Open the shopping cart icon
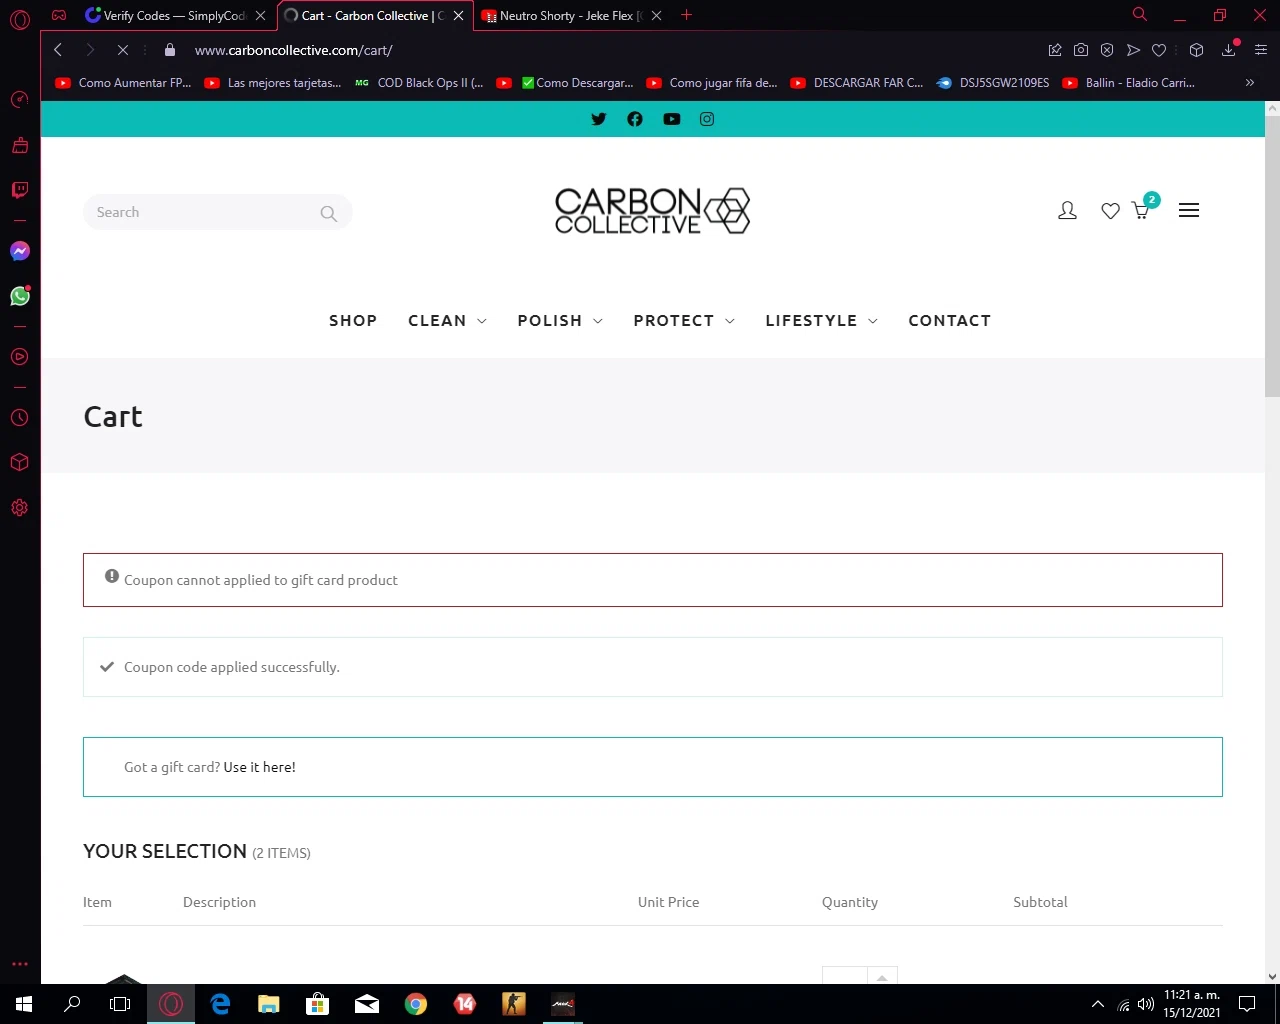 pos(1140,211)
